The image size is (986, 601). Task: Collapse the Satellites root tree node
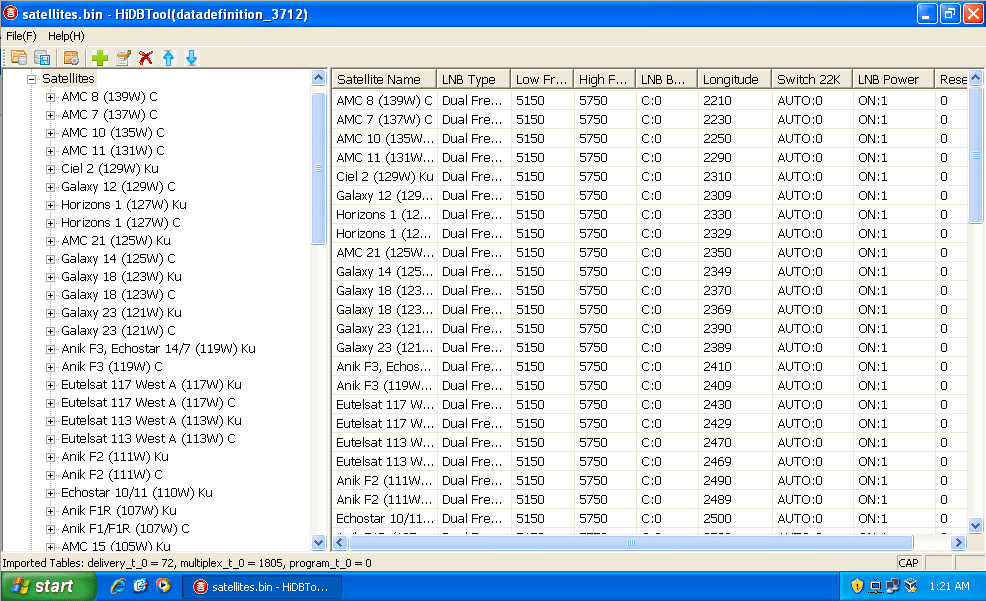31,79
